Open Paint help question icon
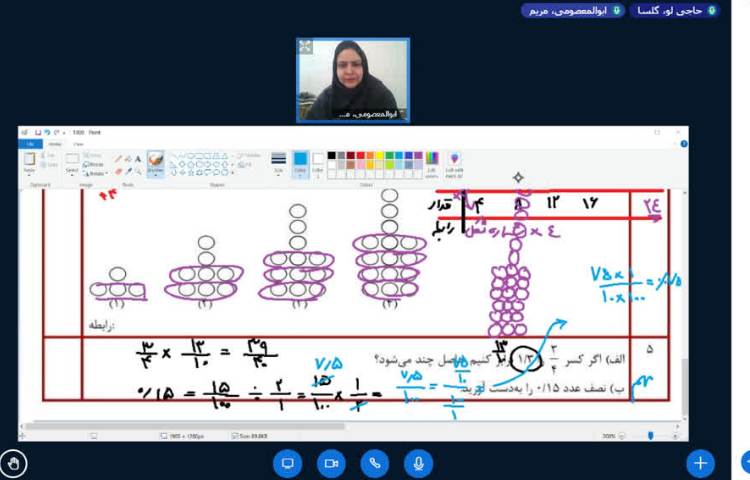Image resolution: width=750 pixels, height=480 pixels. click(x=684, y=143)
